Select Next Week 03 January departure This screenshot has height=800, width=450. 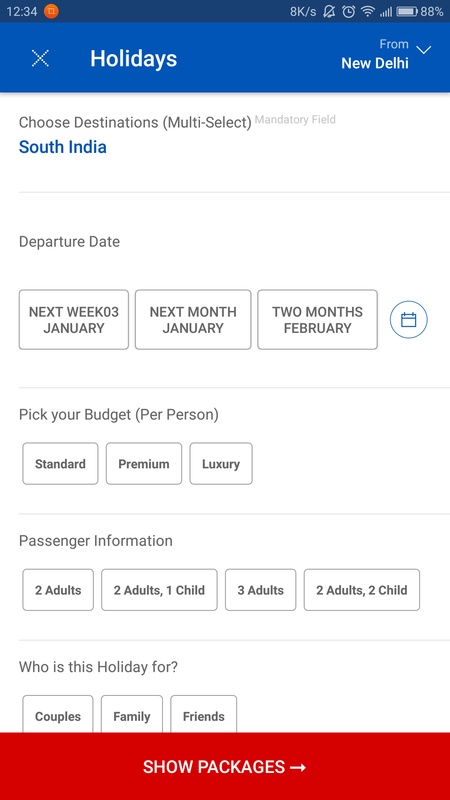pos(73,320)
